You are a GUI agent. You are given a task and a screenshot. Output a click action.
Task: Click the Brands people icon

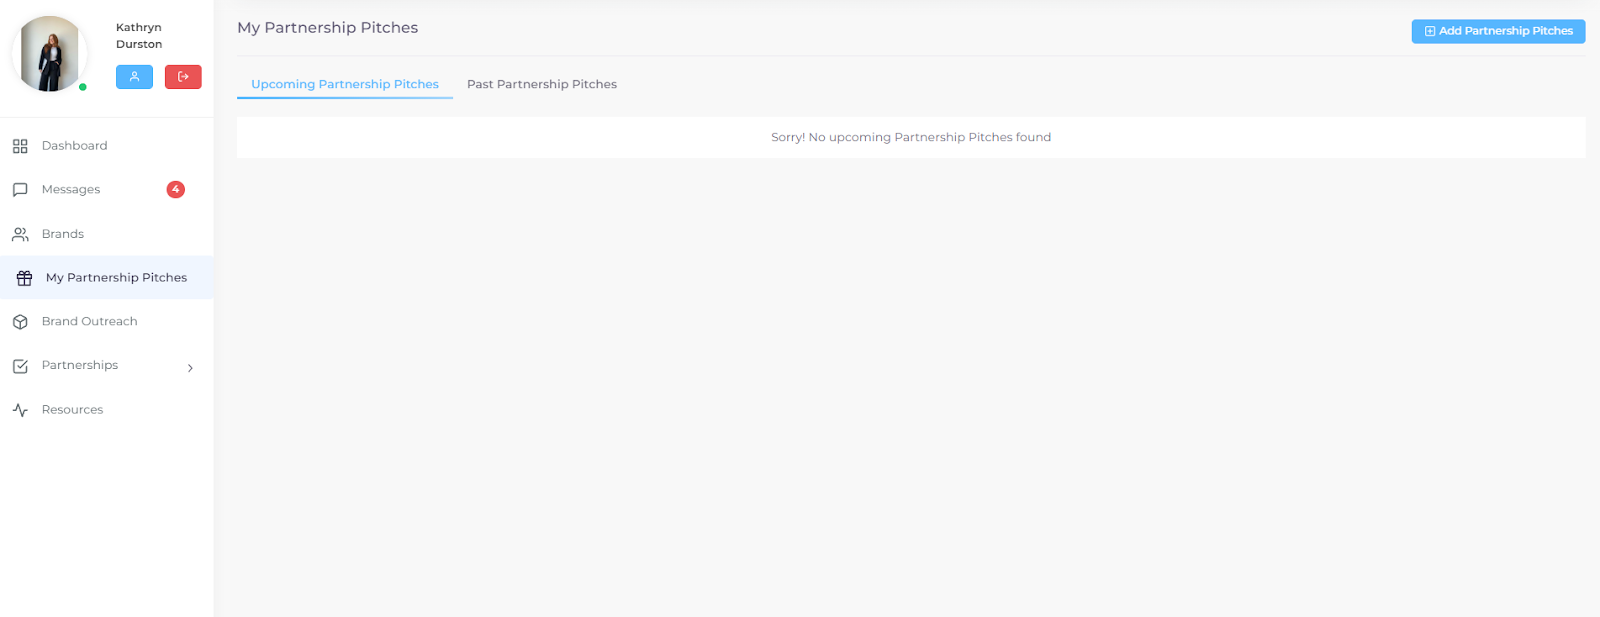[20, 234]
